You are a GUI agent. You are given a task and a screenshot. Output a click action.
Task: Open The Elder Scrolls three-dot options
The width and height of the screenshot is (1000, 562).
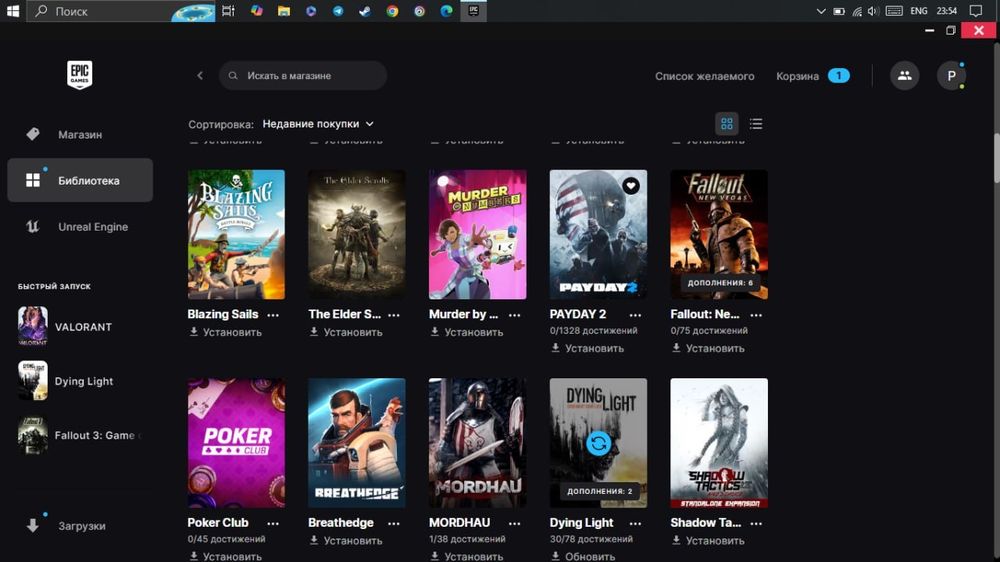pos(393,314)
